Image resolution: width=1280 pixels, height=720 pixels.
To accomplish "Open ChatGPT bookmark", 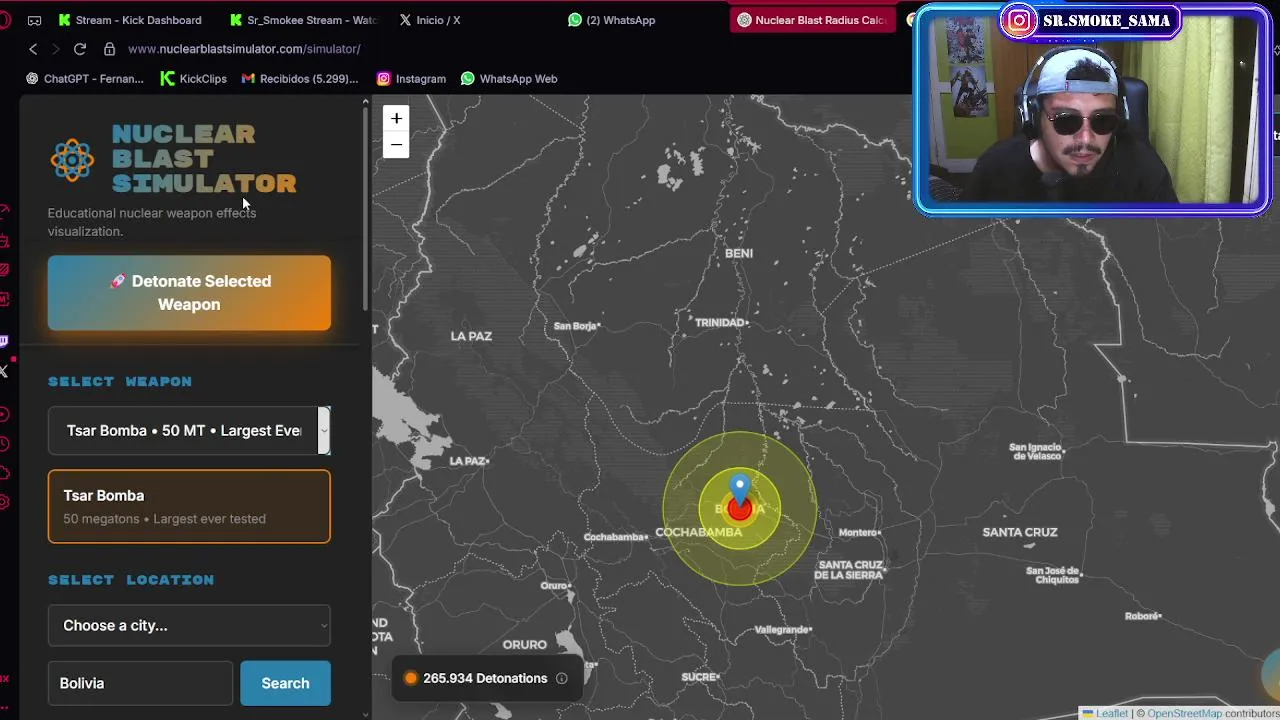I will pos(85,78).
